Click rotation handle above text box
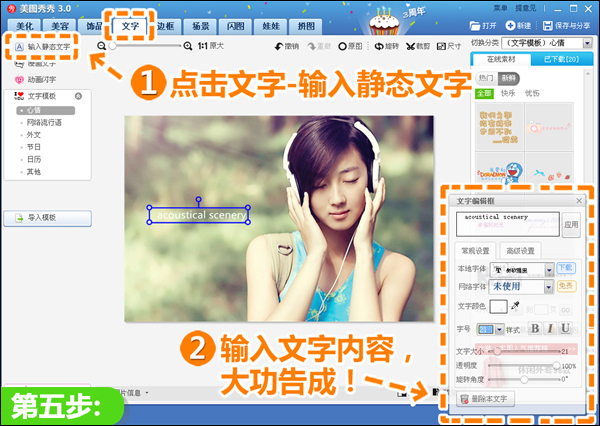Image resolution: width=600 pixels, height=426 pixels. click(x=198, y=199)
